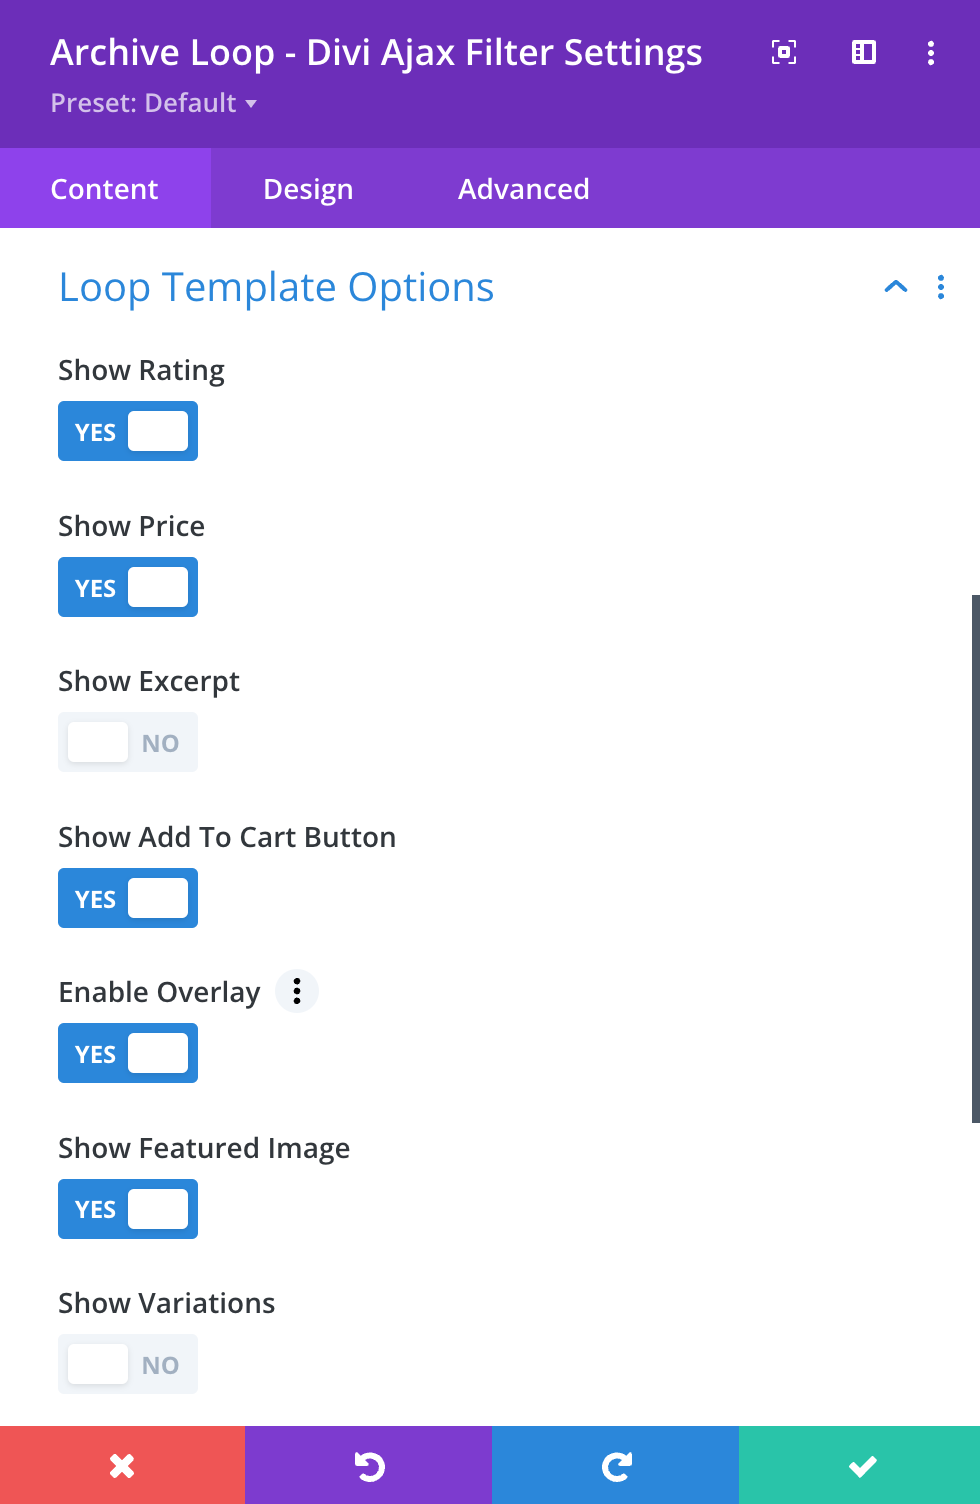Turn off the Show Rating toggle
The height and width of the screenshot is (1504, 980).
[128, 432]
